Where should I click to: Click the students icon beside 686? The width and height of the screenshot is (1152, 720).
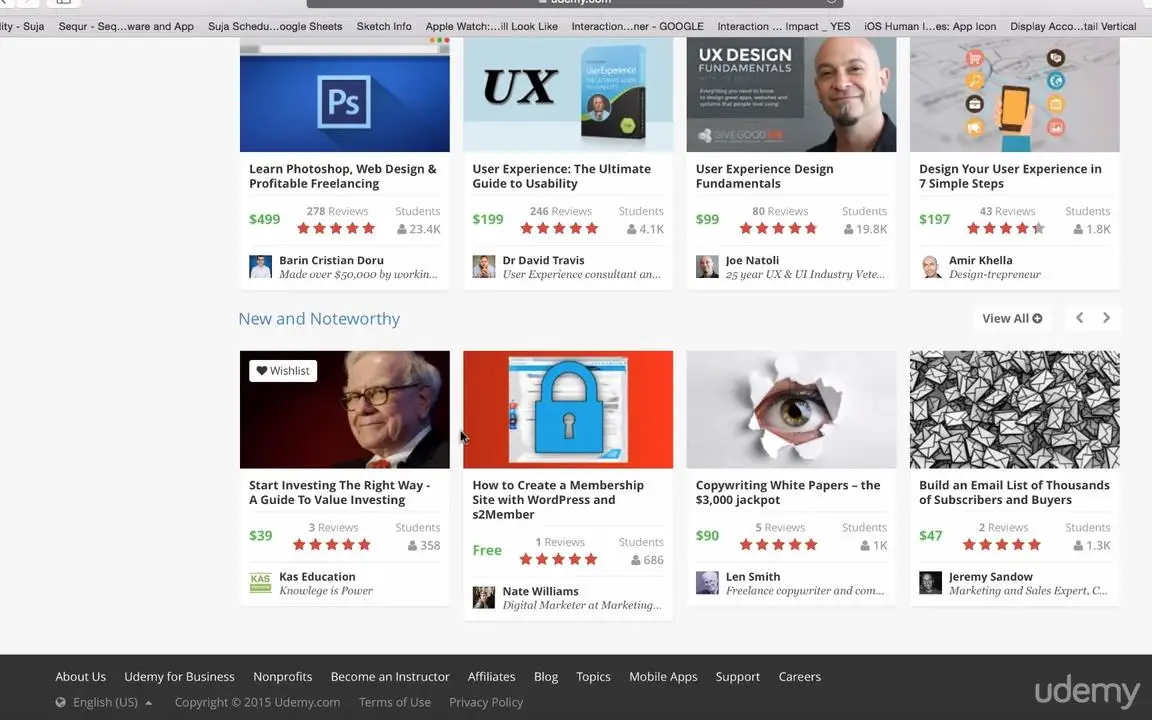pyautogui.click(x=636, y=561)
